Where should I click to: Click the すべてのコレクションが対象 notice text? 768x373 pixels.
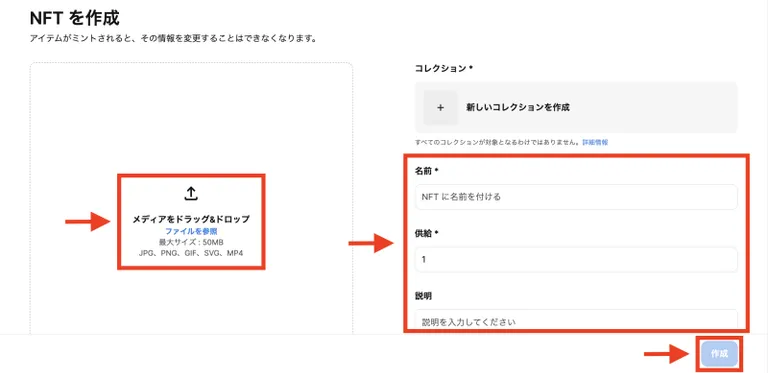[497, 142]
